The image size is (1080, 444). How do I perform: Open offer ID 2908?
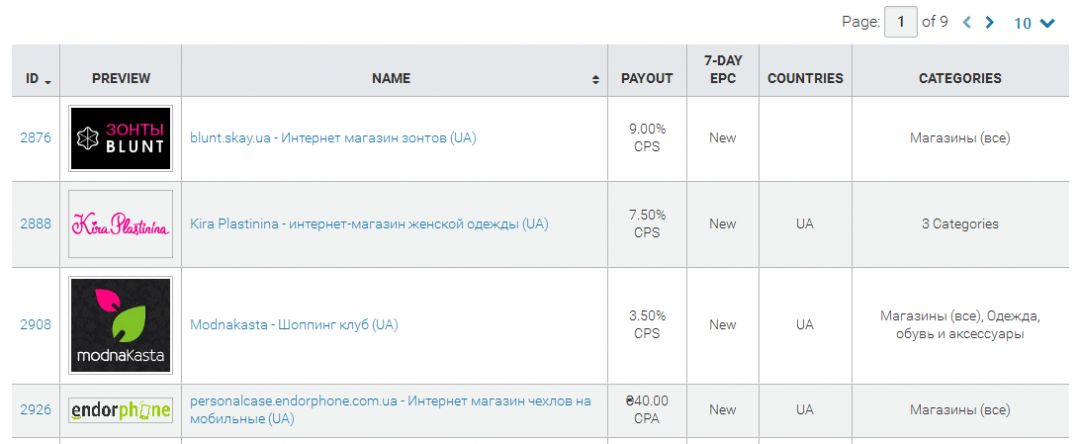point(35,324)
